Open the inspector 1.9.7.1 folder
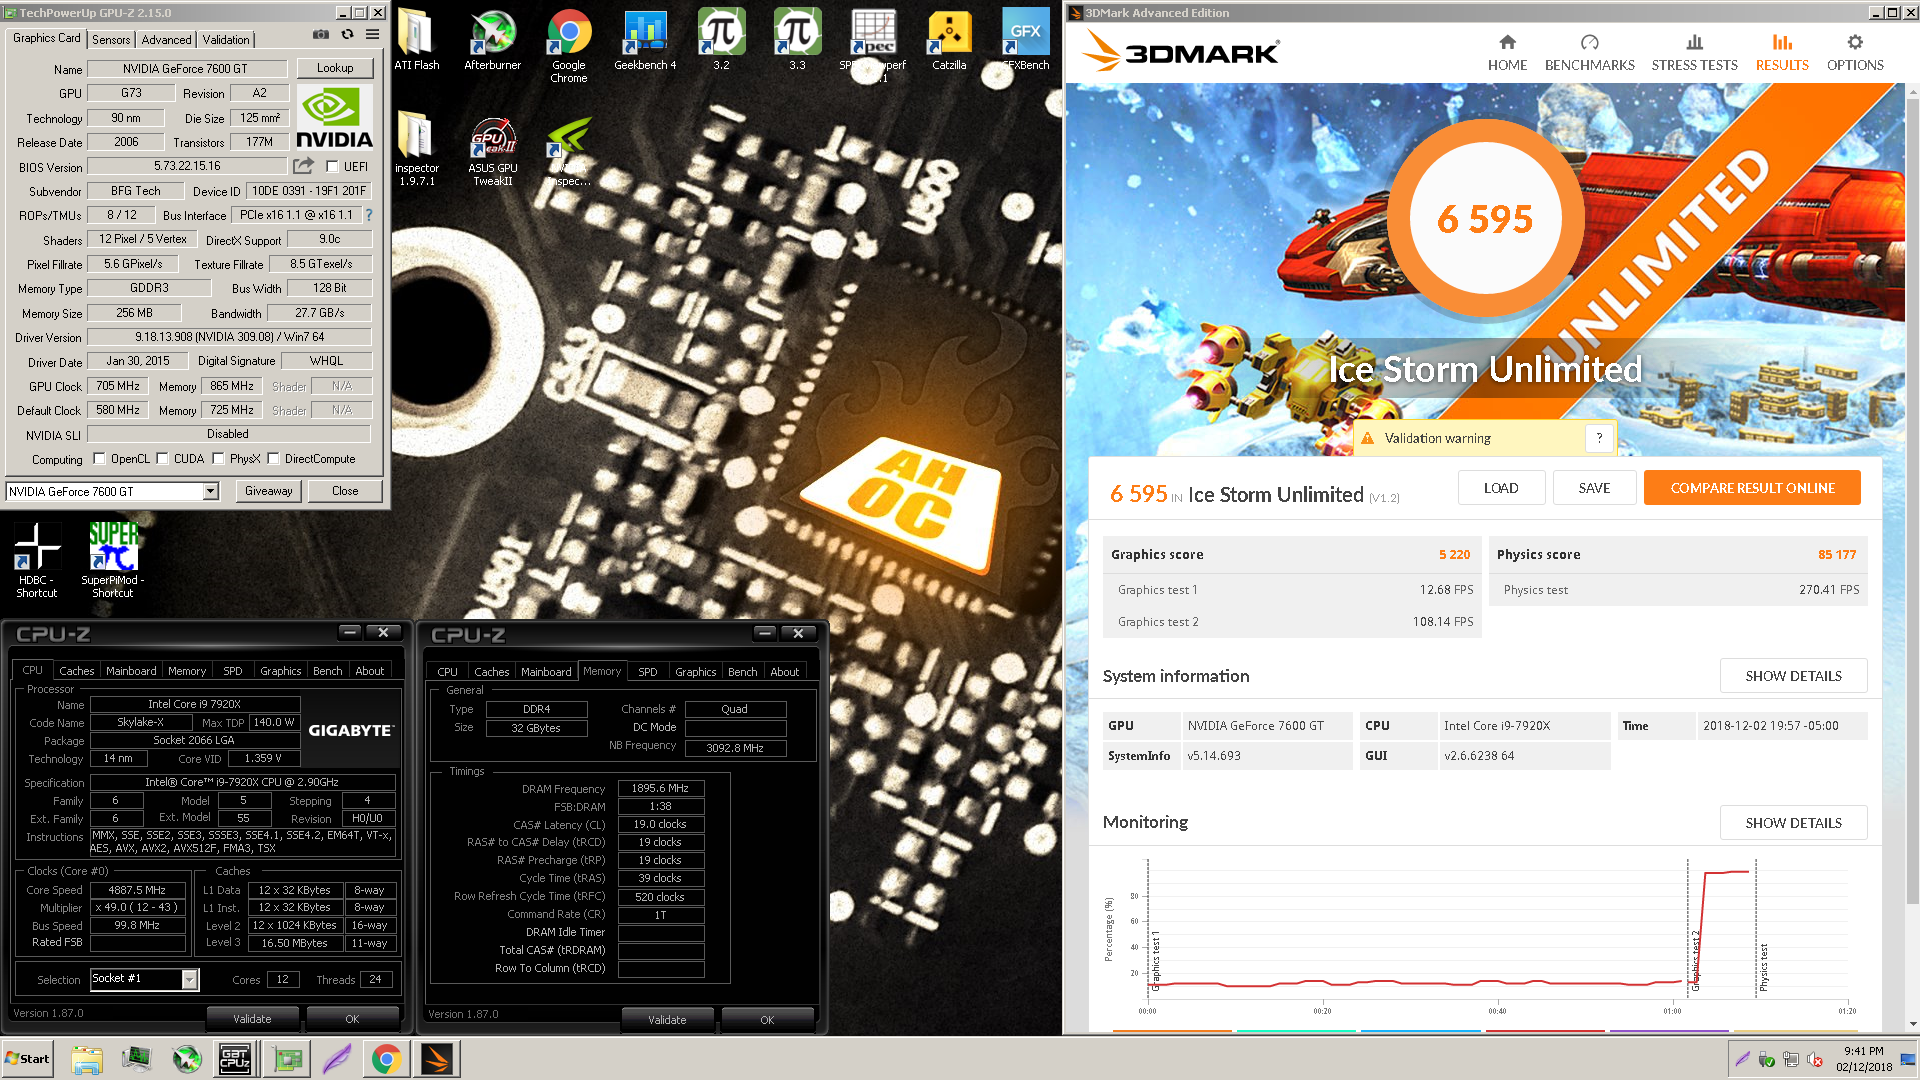This screenshot has width=1920, height=1080. [x=416, y=149]
